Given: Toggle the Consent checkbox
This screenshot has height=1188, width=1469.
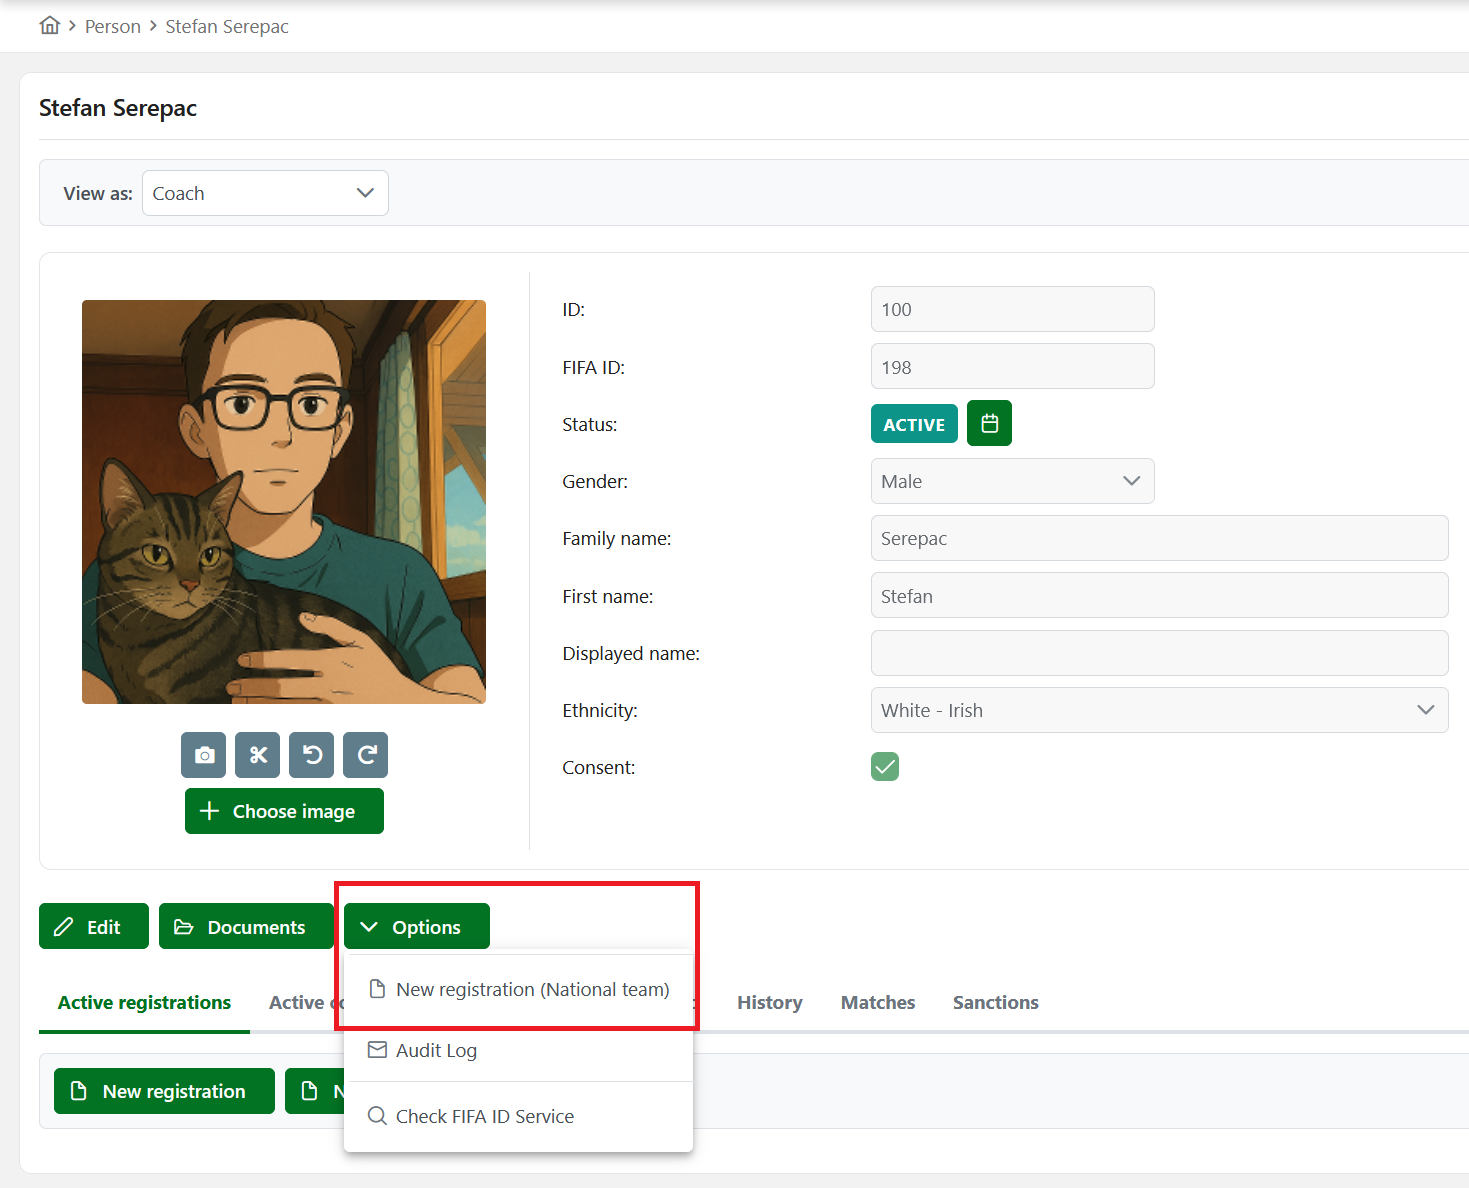Looking at the screenshot, I should [x=885, y=767].
